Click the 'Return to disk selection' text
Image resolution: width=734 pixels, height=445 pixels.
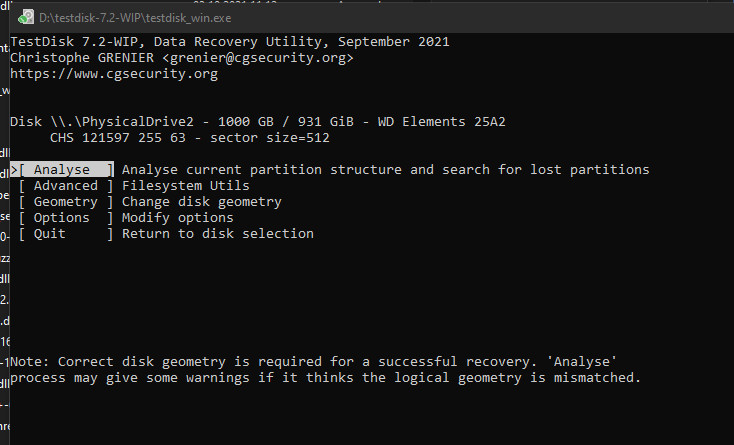point(218,234)
